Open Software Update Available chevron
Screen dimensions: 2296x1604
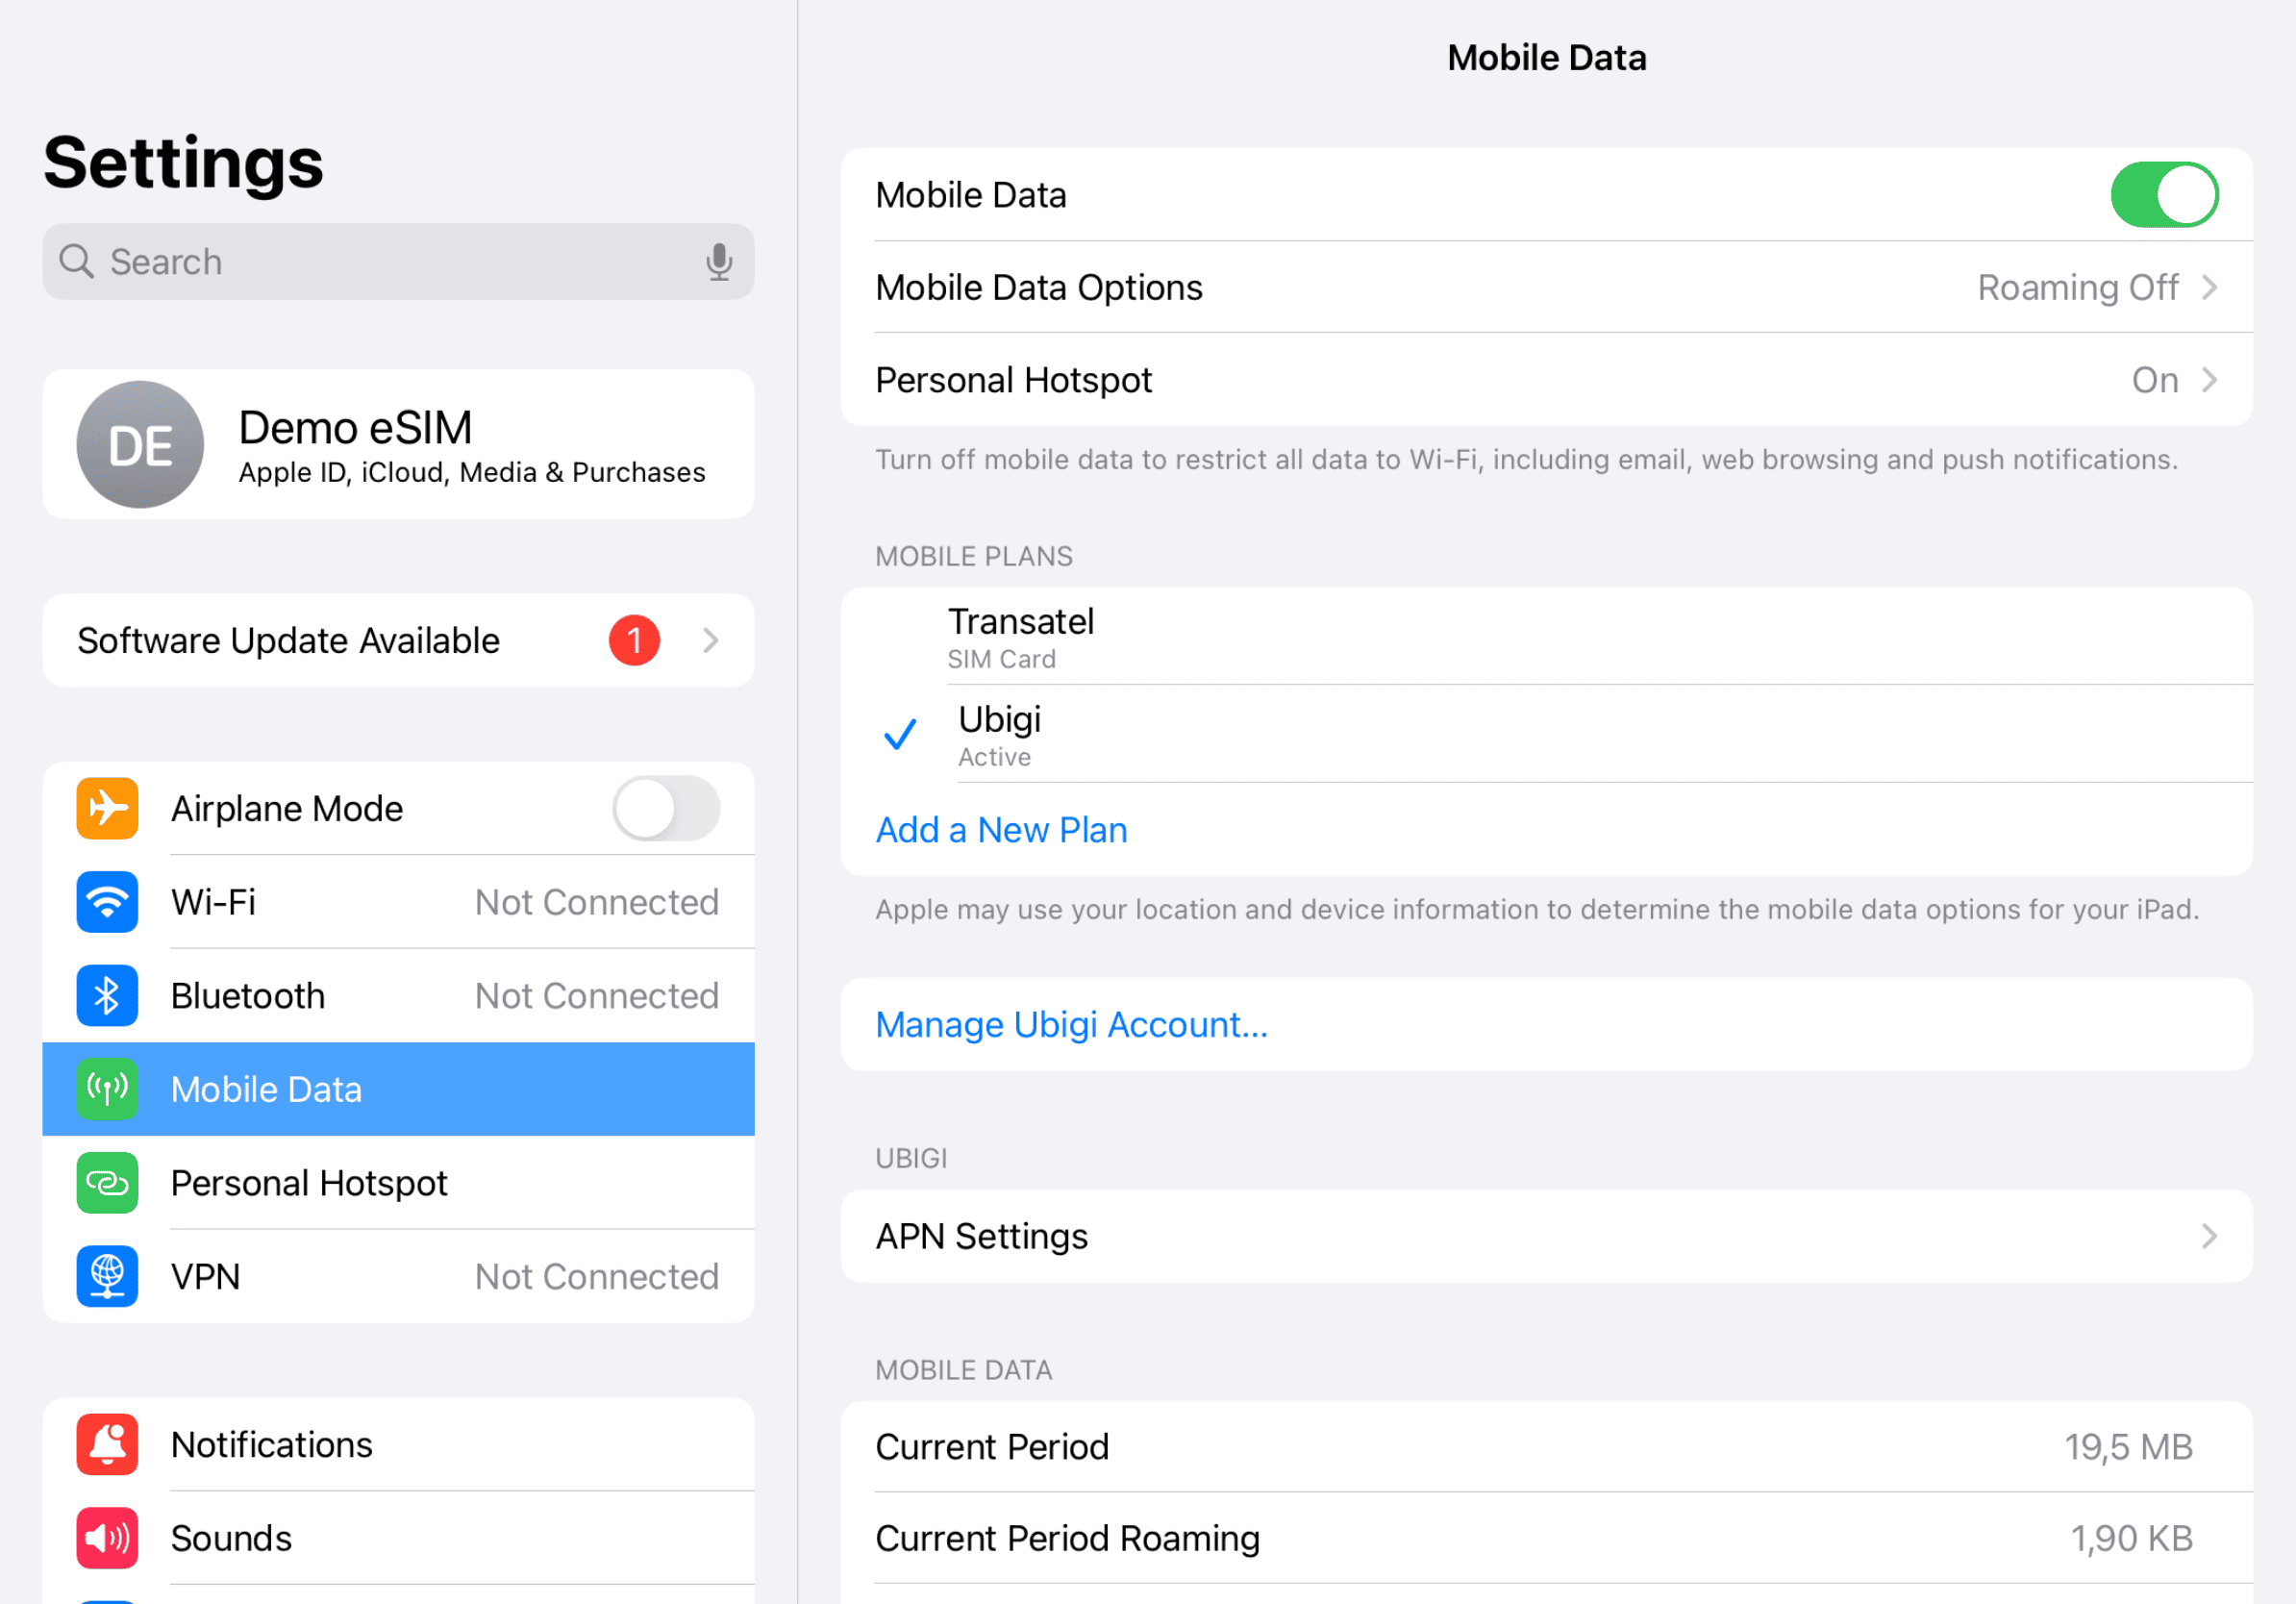[711, 640]
